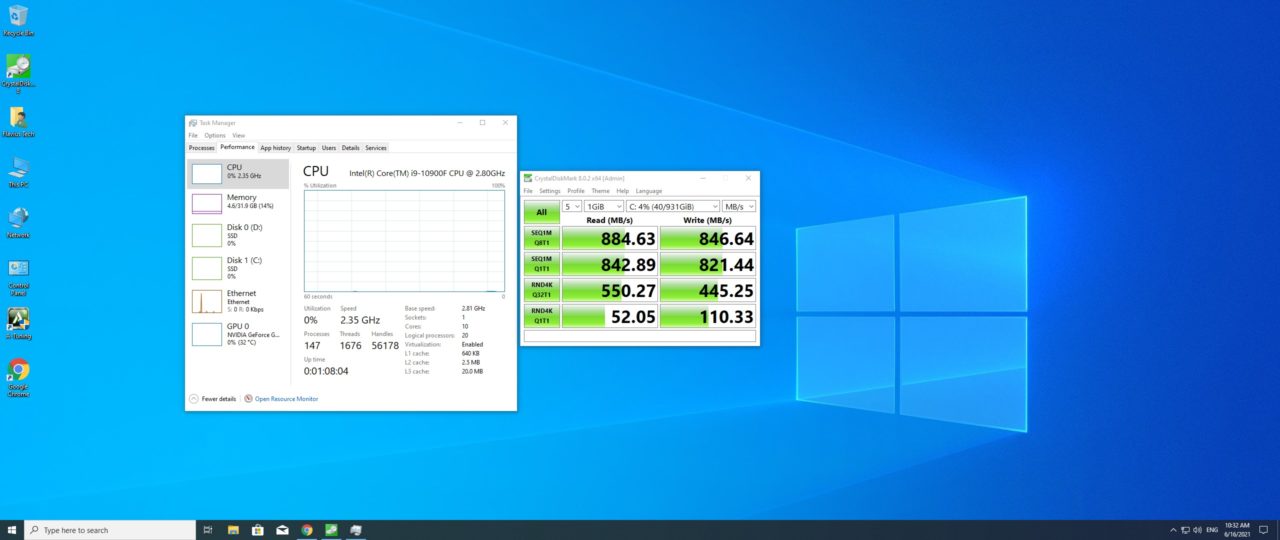Viewport: 1280px width, 540px height.
Task: Switch to the App history tab
Action: [275, 148]
